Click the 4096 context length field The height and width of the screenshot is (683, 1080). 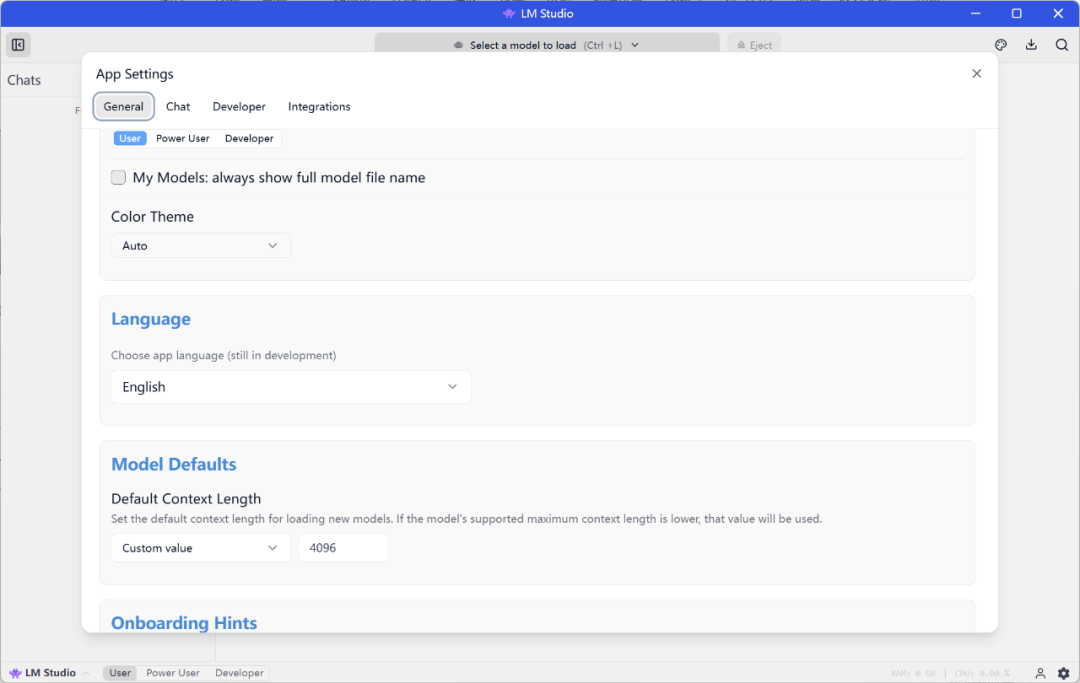pyautogui.click(x=343, y=548)
